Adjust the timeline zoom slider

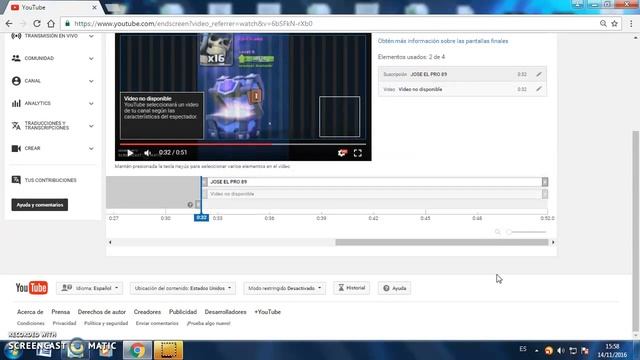(527, 232)
